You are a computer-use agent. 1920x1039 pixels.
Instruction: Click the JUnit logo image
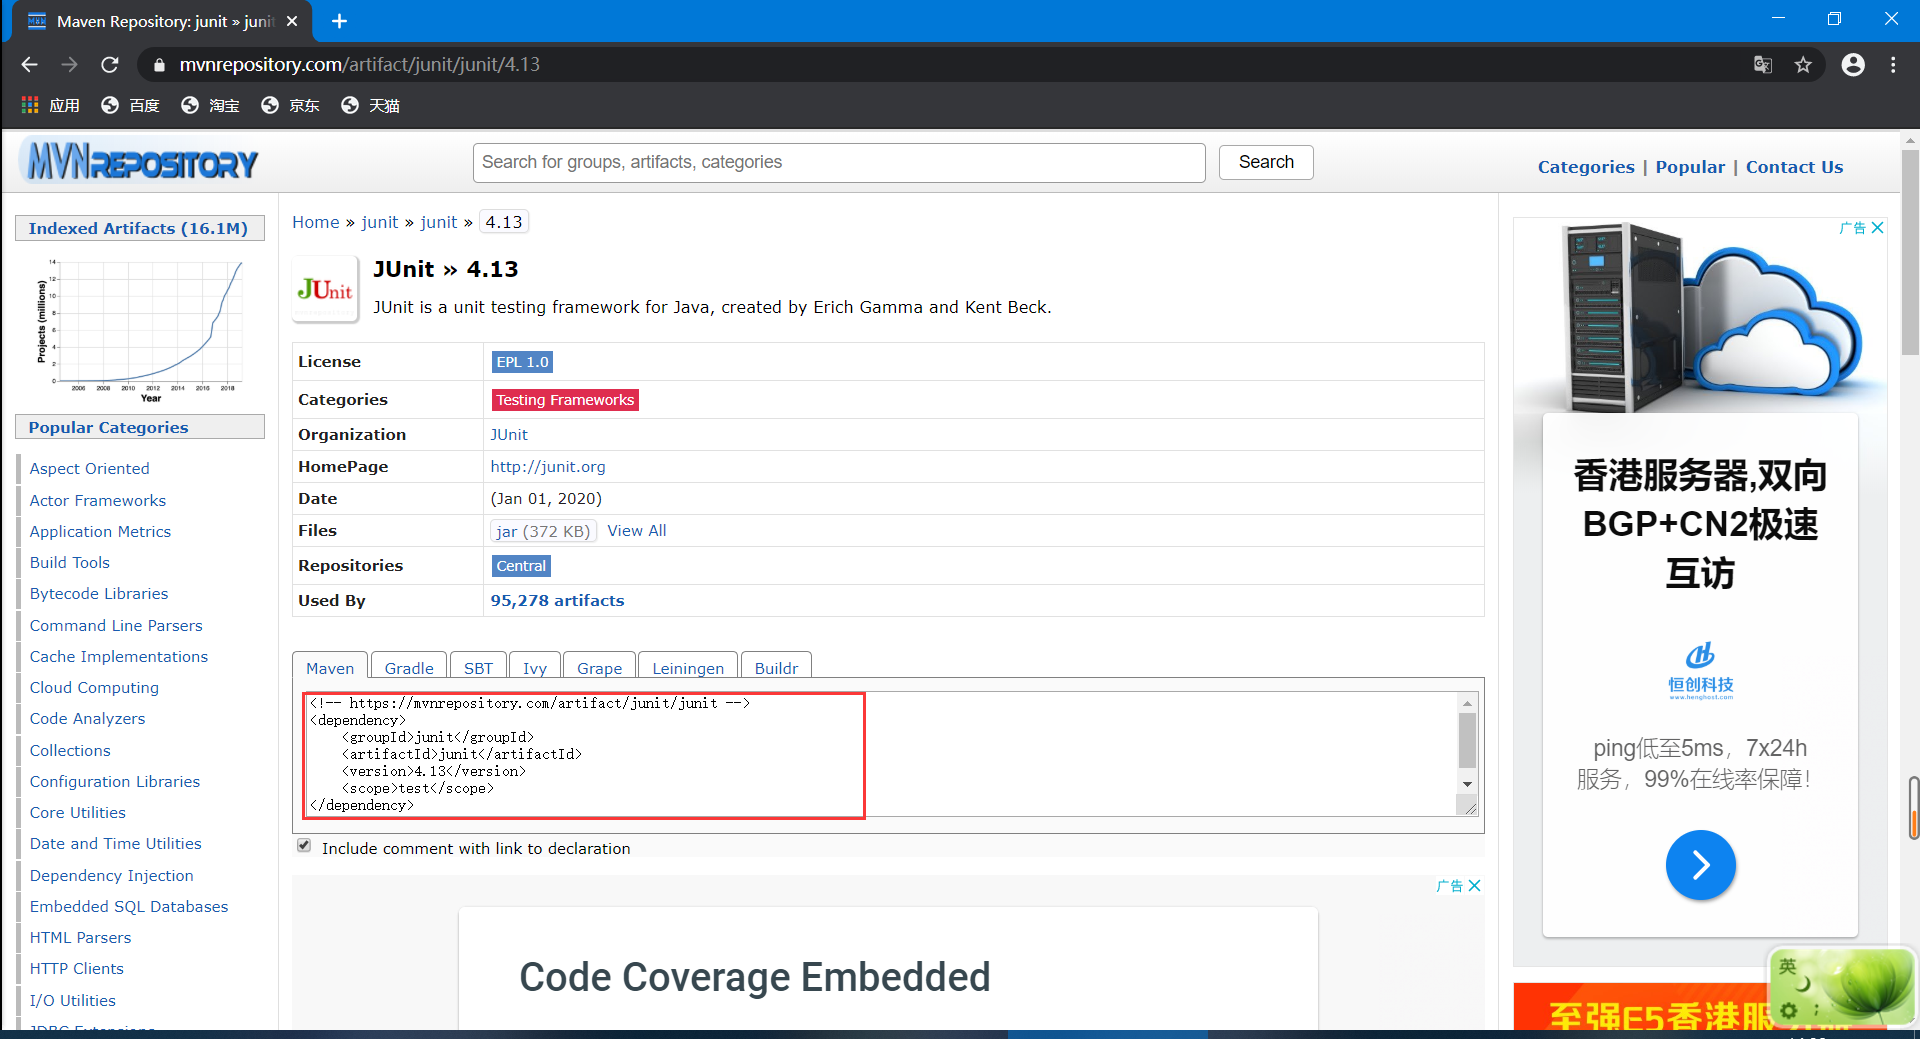pyautogui.click(x=325, y=290)
